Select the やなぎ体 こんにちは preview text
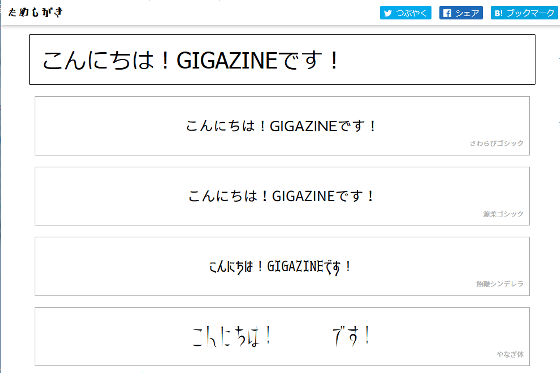Screen dimensions: 560x373 tap(232, 336)
